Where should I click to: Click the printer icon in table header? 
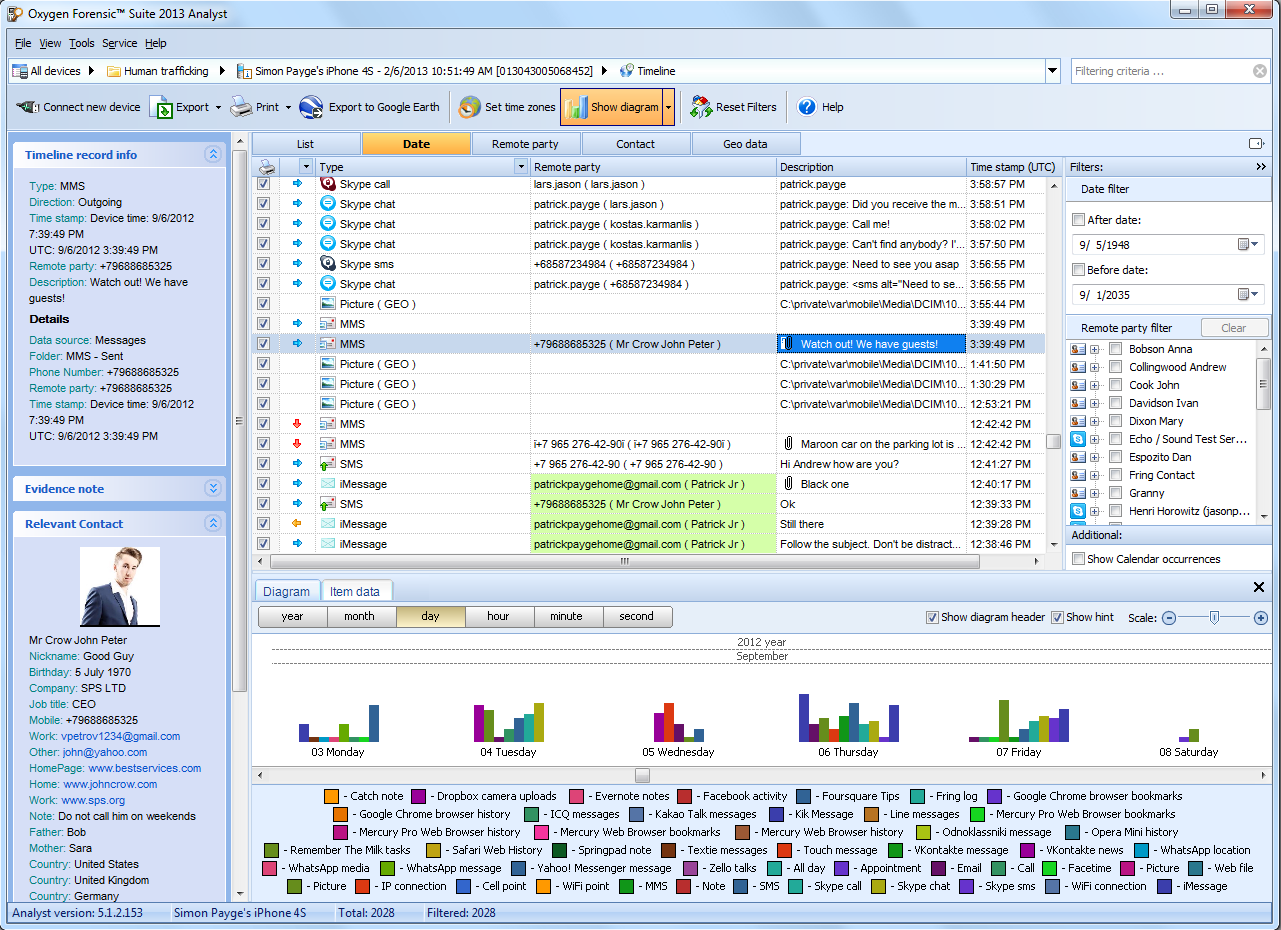(x=266, y=167)
